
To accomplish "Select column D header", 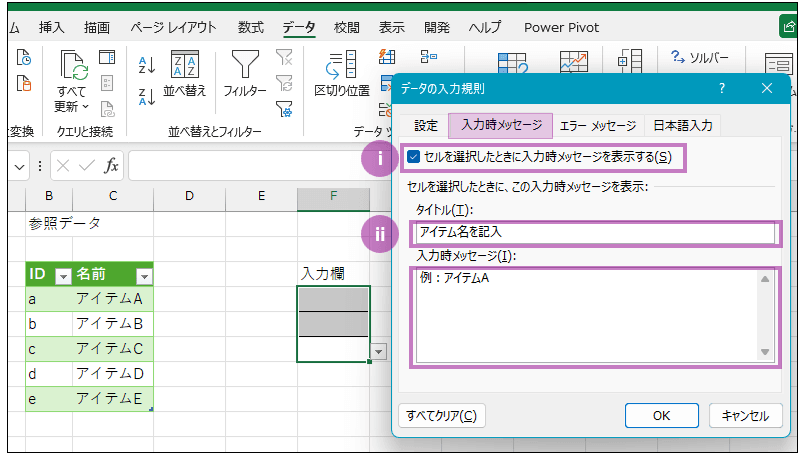I will tap(189, 196).
